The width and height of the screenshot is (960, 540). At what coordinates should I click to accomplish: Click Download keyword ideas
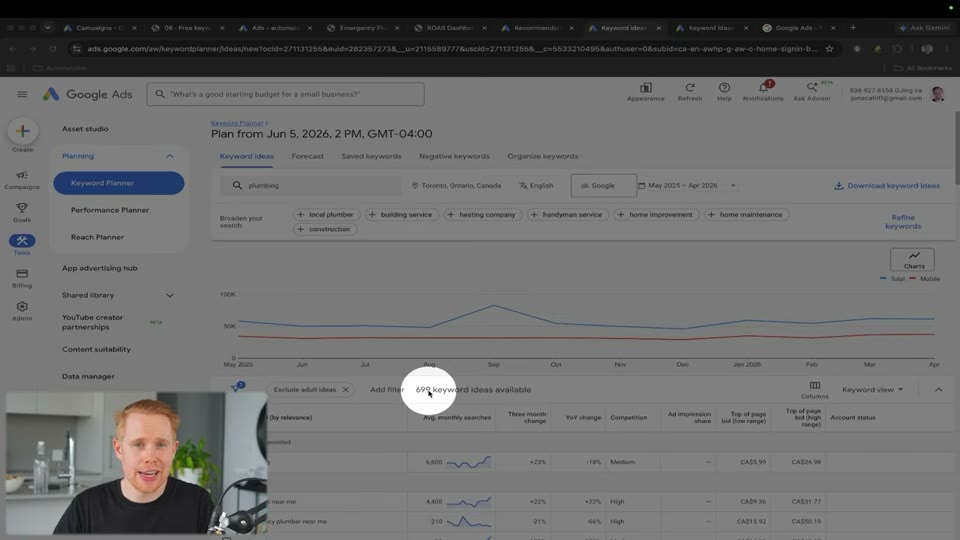tap(887, 186)
